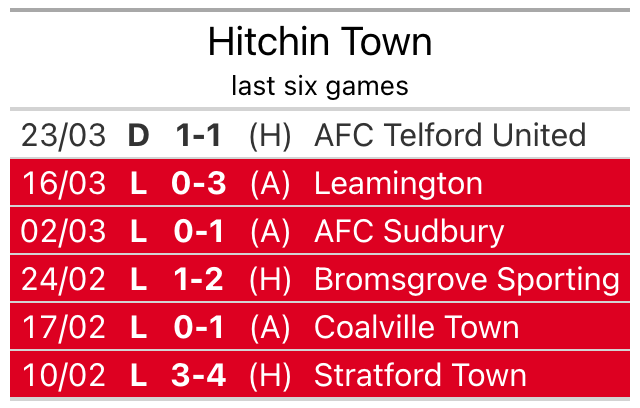Viewport: 640px width, 408px height.
Task: Click the D result letter for Telford match
Action: (x=138, y=135)
